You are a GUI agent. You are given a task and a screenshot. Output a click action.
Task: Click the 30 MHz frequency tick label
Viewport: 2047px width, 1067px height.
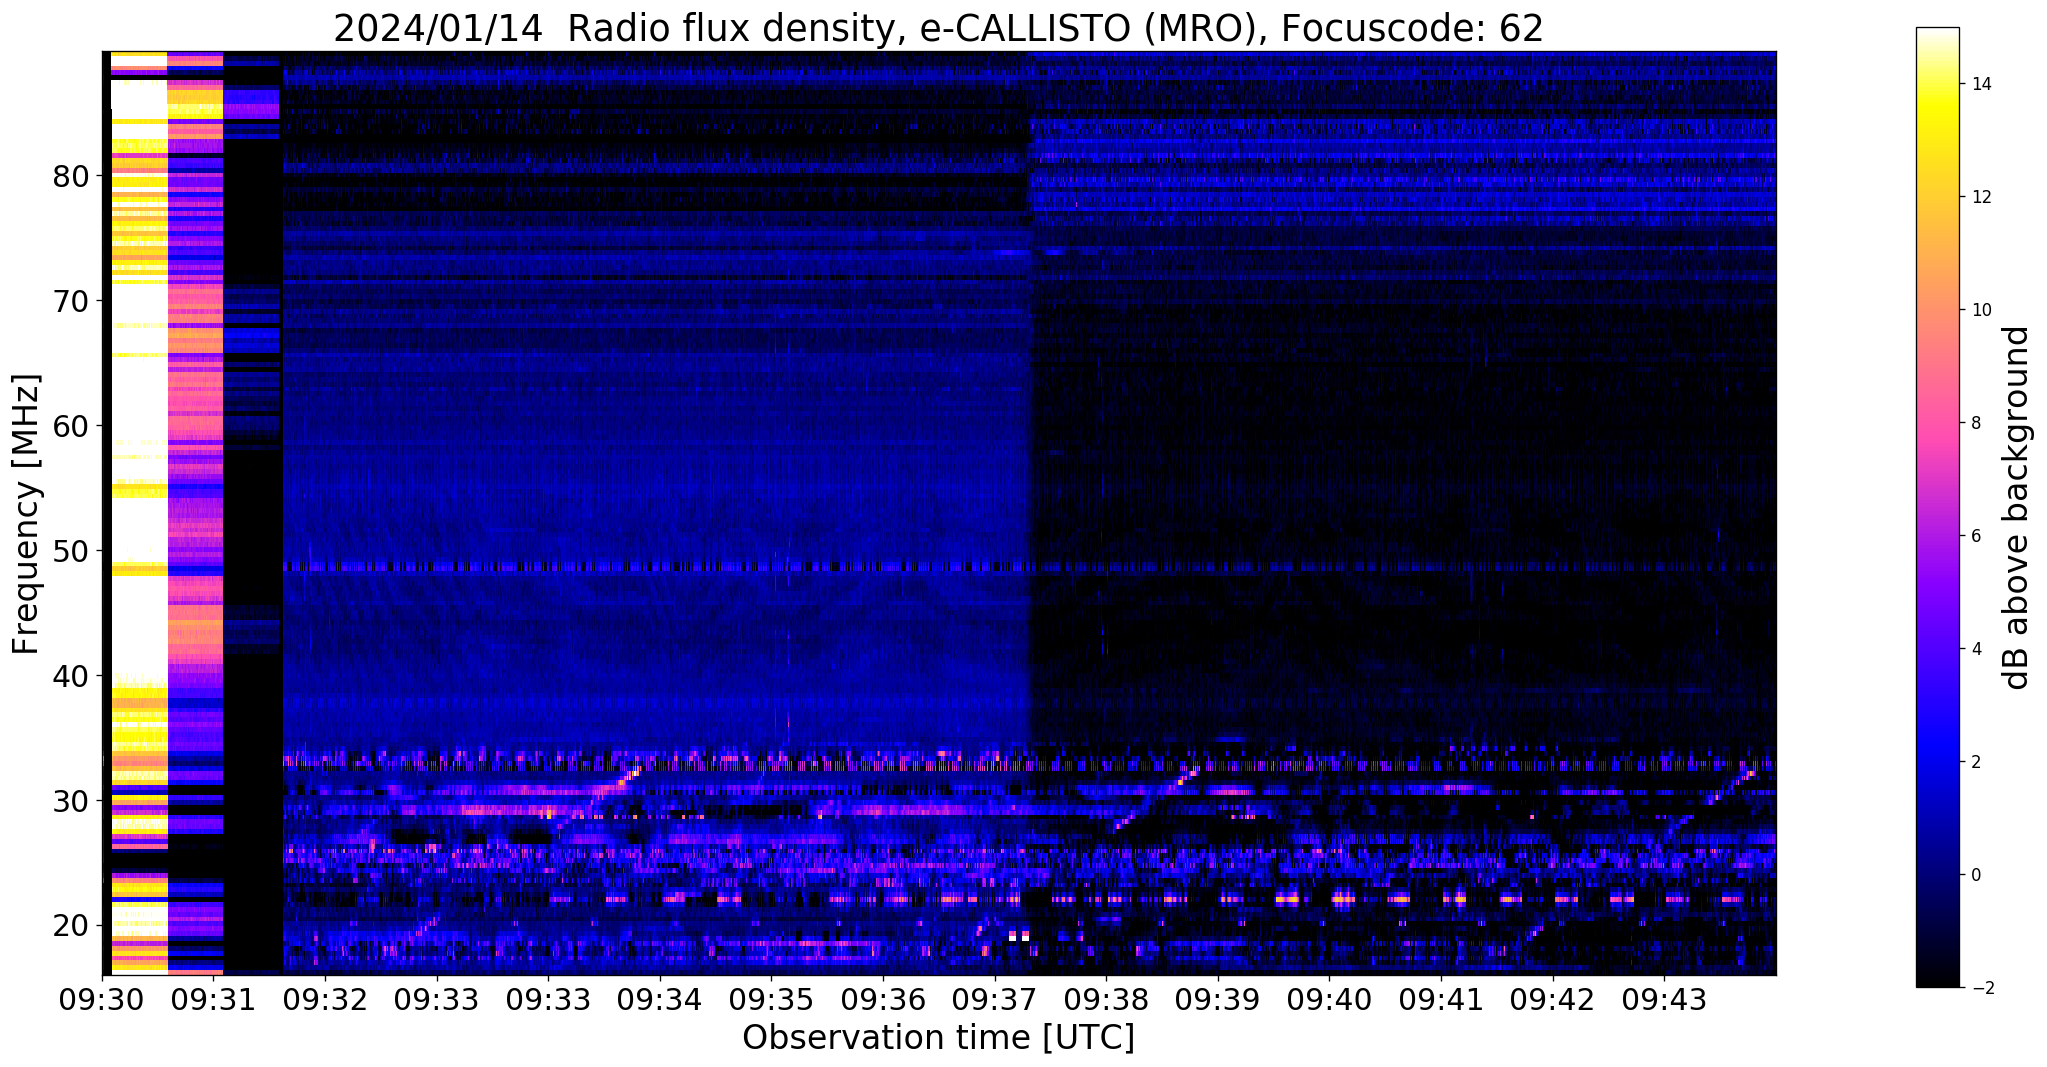(x=71, y=801)
